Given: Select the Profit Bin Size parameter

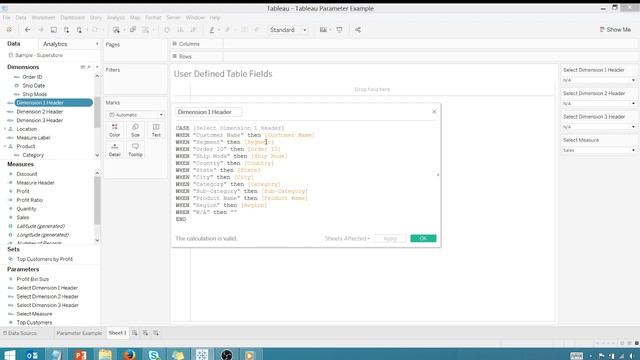Looking at the screenshot, I should (x=33, y=279).
